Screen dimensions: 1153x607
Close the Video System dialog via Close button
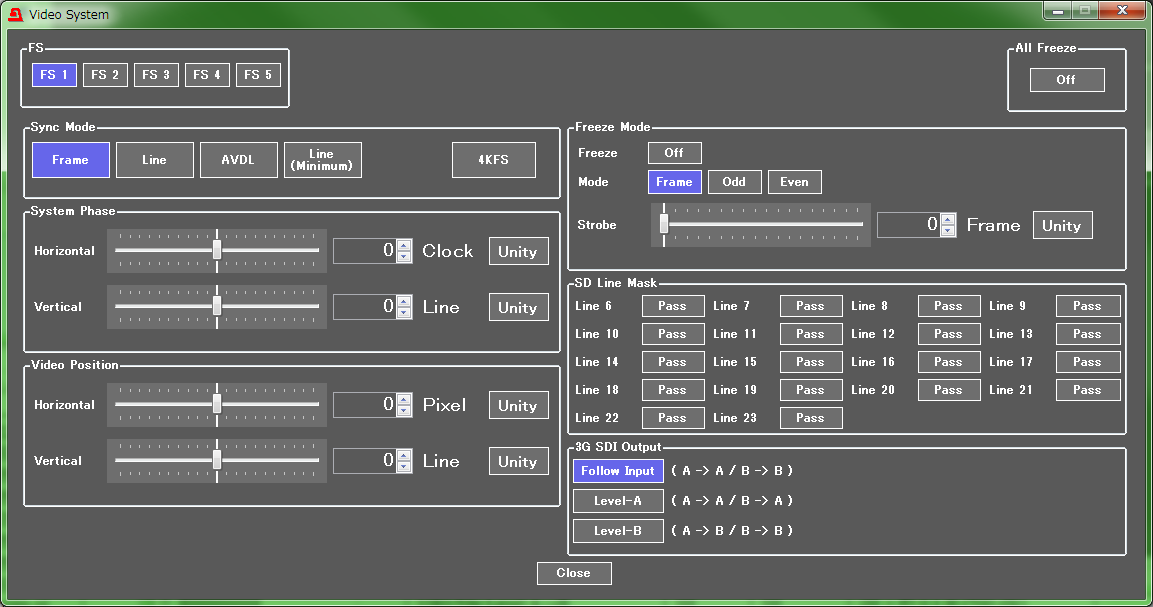573,573
